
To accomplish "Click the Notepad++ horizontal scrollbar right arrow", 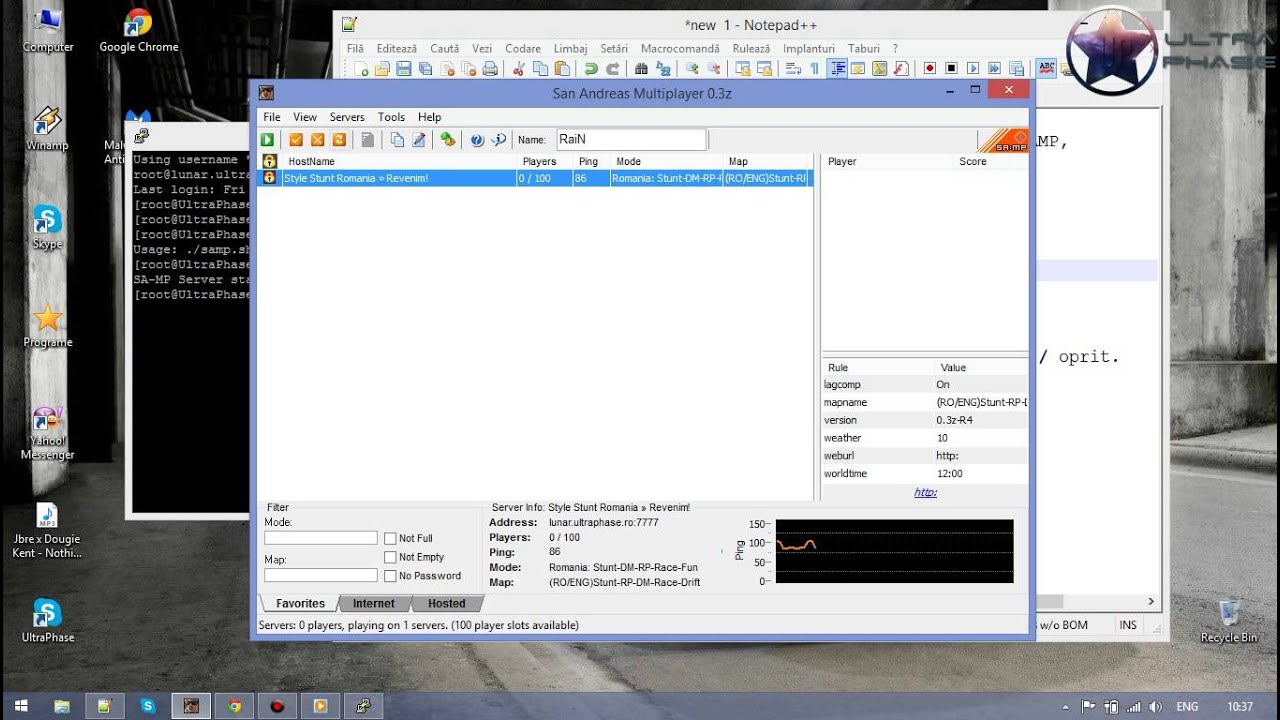I will (x=1151, y=602).
